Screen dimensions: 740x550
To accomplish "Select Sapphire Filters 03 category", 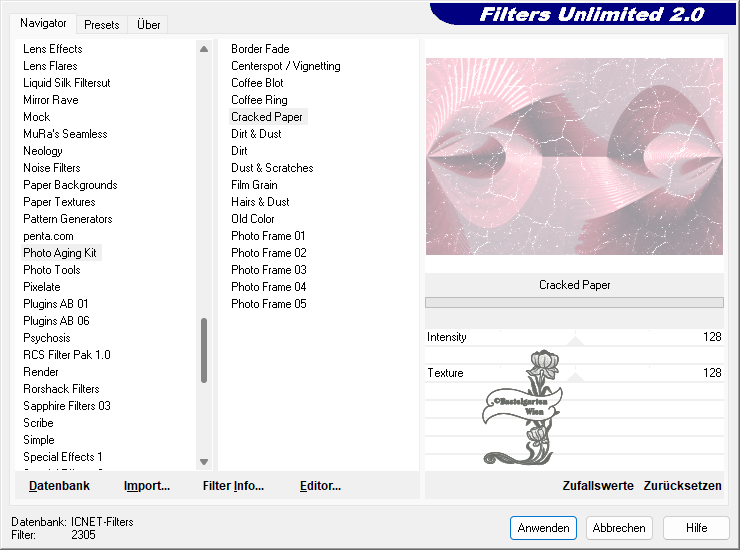I will click(67, 406).
